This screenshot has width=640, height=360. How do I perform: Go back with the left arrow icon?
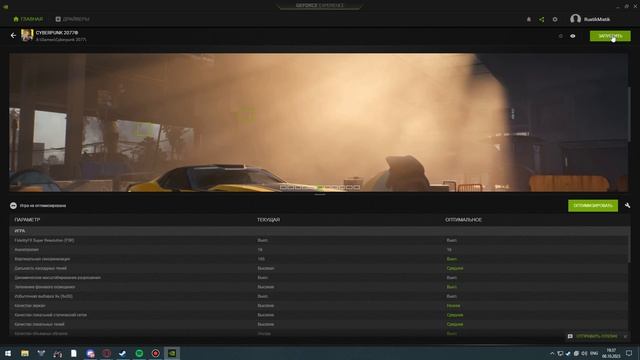point(13,36)
